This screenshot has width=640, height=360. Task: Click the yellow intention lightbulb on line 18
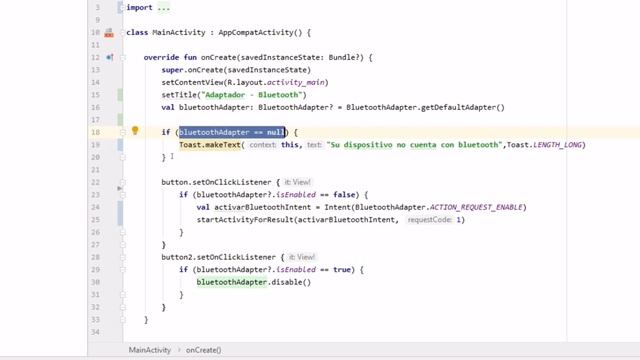(135, 131)
